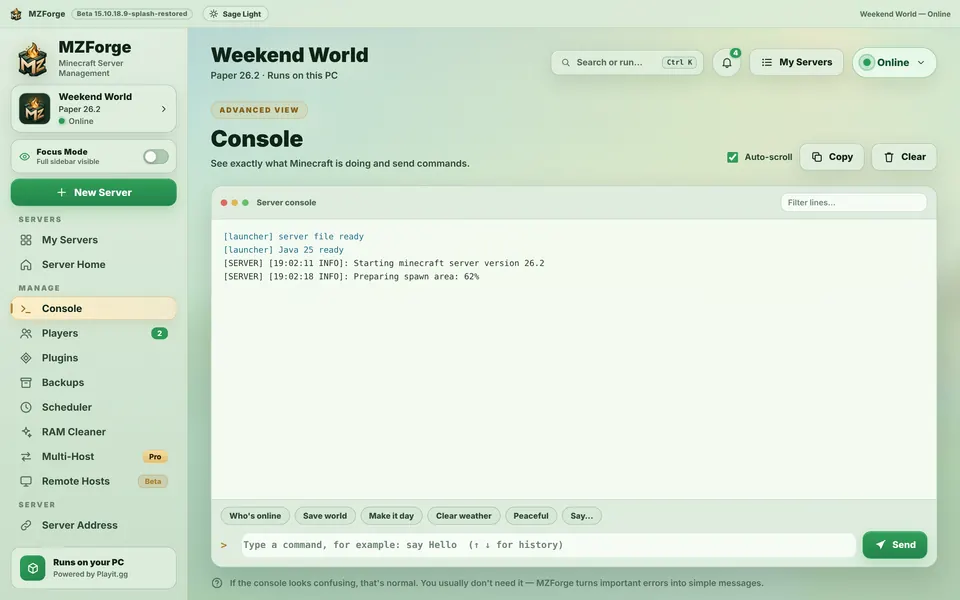Expand Weekend World server card chevron
The image size is (960, 600).
click(163, 109)
